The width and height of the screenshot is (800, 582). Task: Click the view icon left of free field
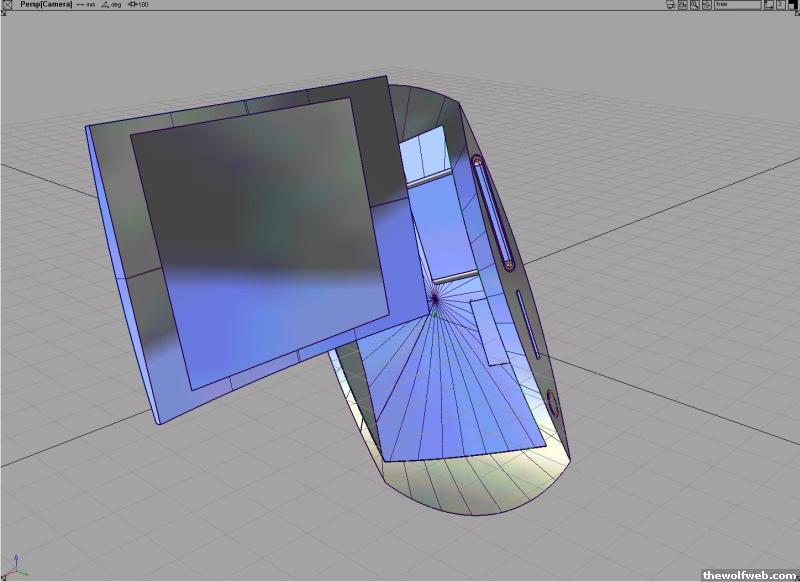pyautogui.click(x=707, y=5)
